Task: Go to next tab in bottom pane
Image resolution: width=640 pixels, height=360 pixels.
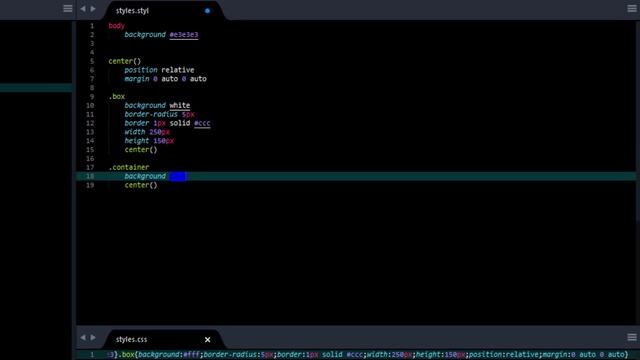Action: click(x=93, y=338)
